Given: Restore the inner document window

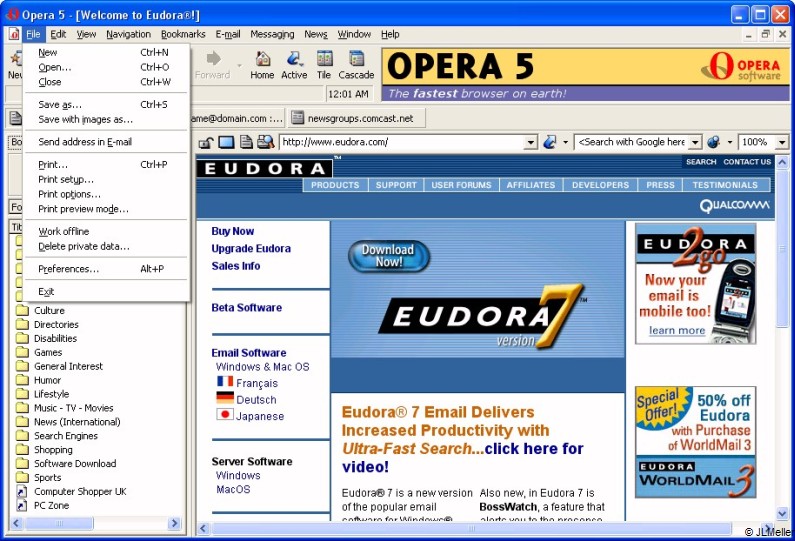Looking at the screenshot, I should pyautogui.click(x=766, y=34).
